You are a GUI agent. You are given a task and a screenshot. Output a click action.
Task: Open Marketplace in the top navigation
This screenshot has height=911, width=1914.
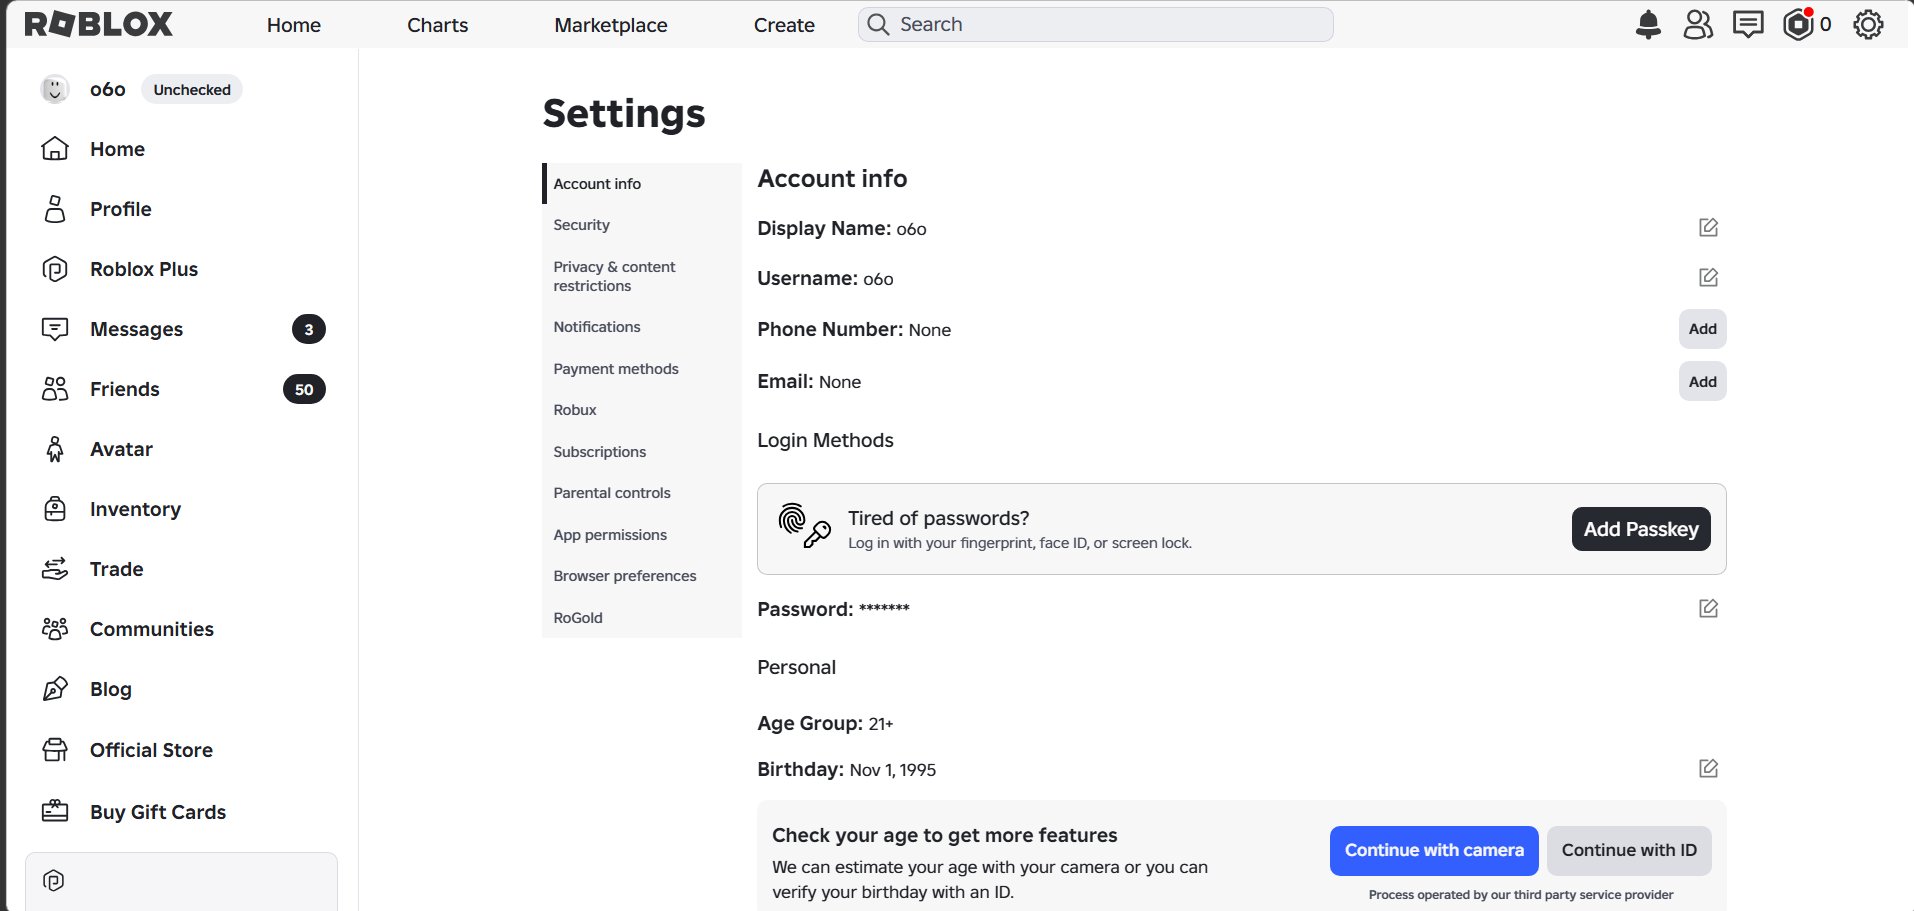[611, 25]
